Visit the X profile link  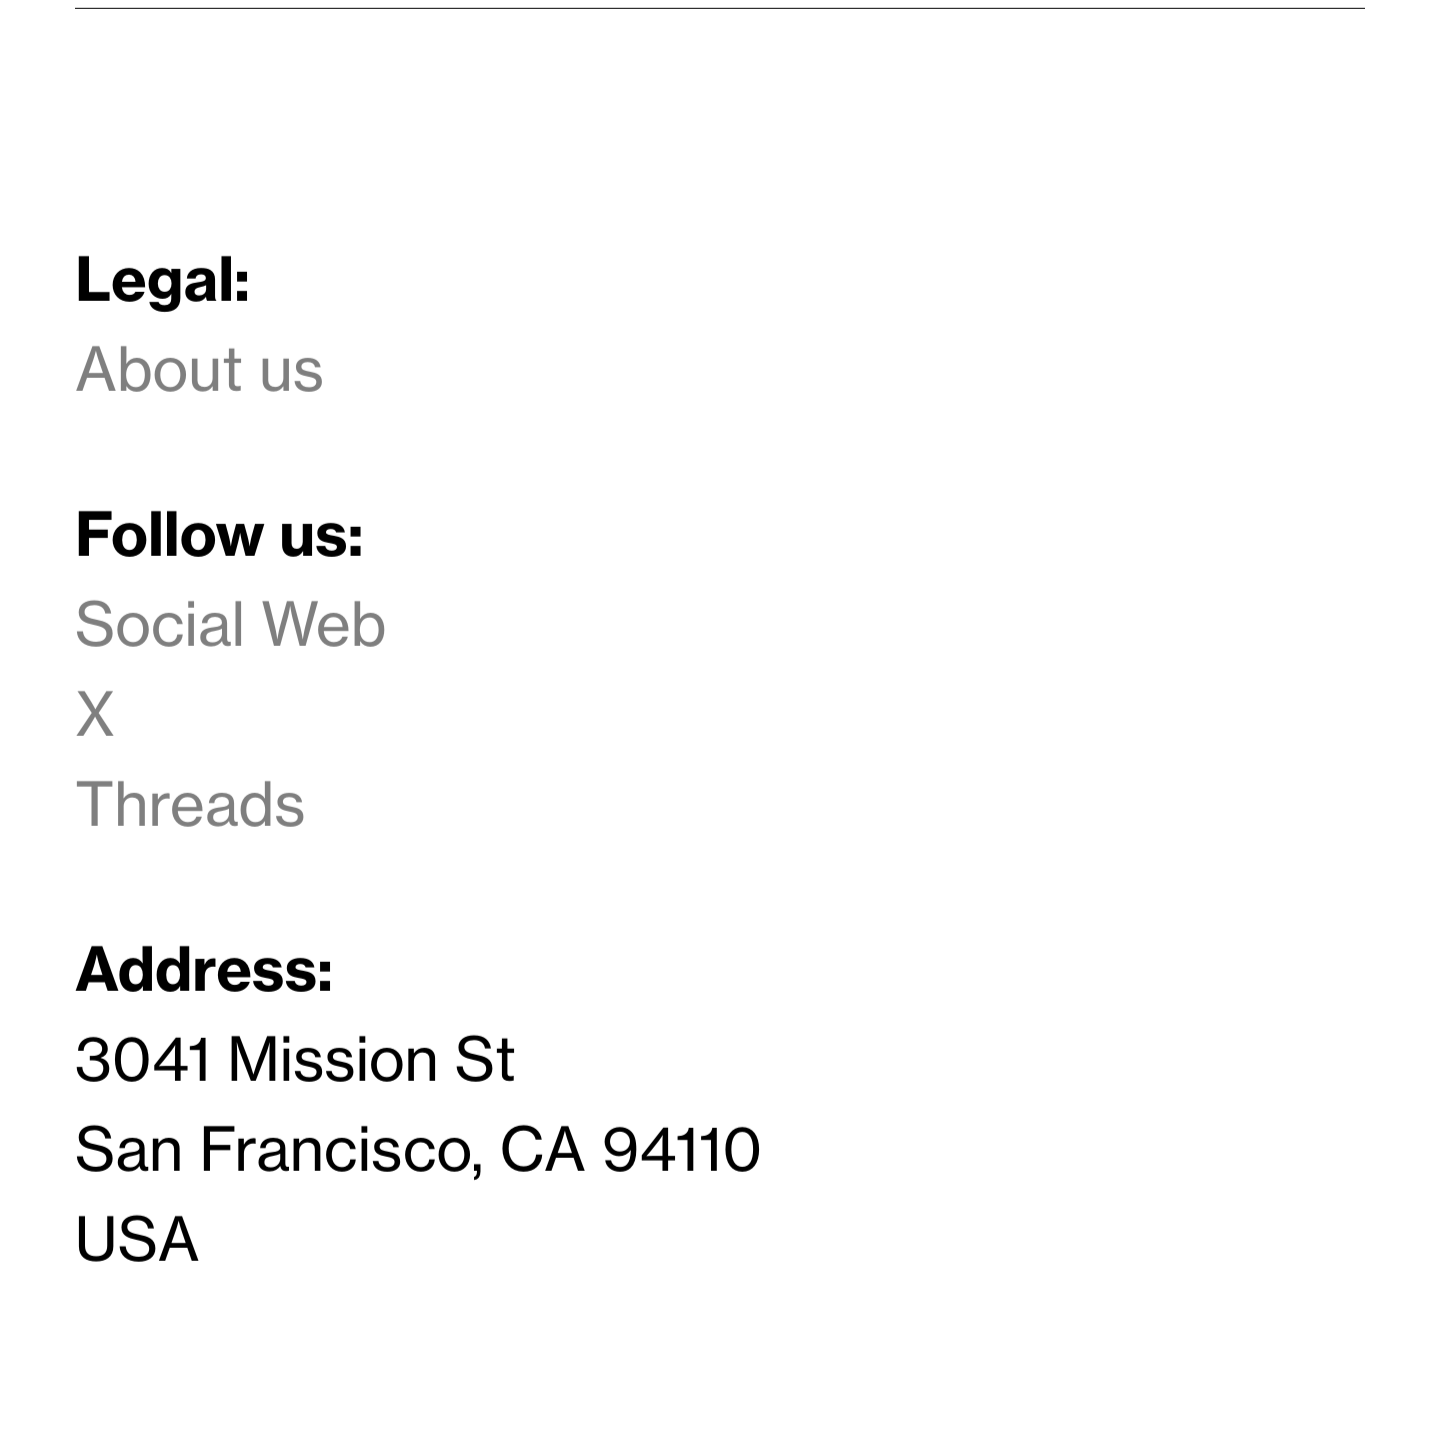click(x=95, y=715)
